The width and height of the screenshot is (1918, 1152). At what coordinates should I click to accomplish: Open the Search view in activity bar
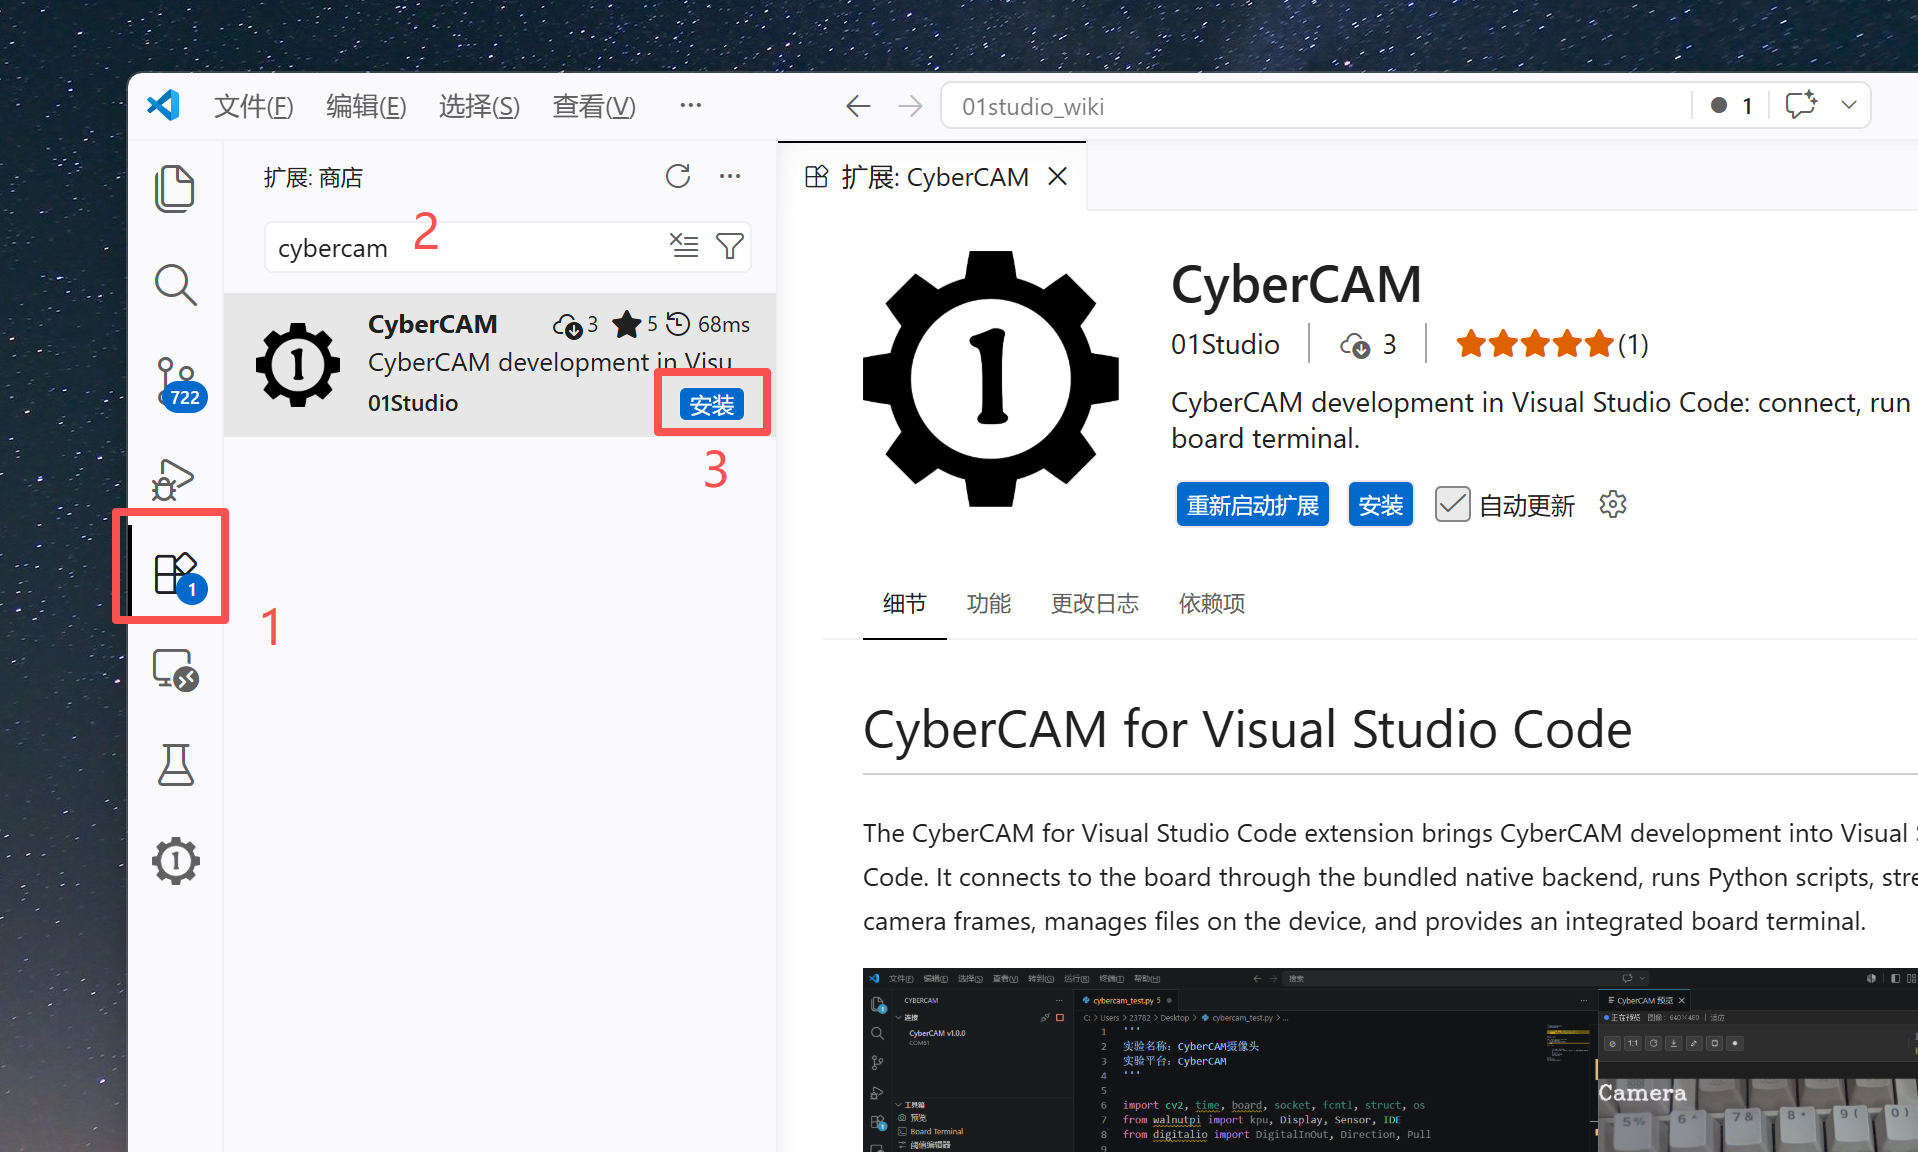tap(175, 284)
